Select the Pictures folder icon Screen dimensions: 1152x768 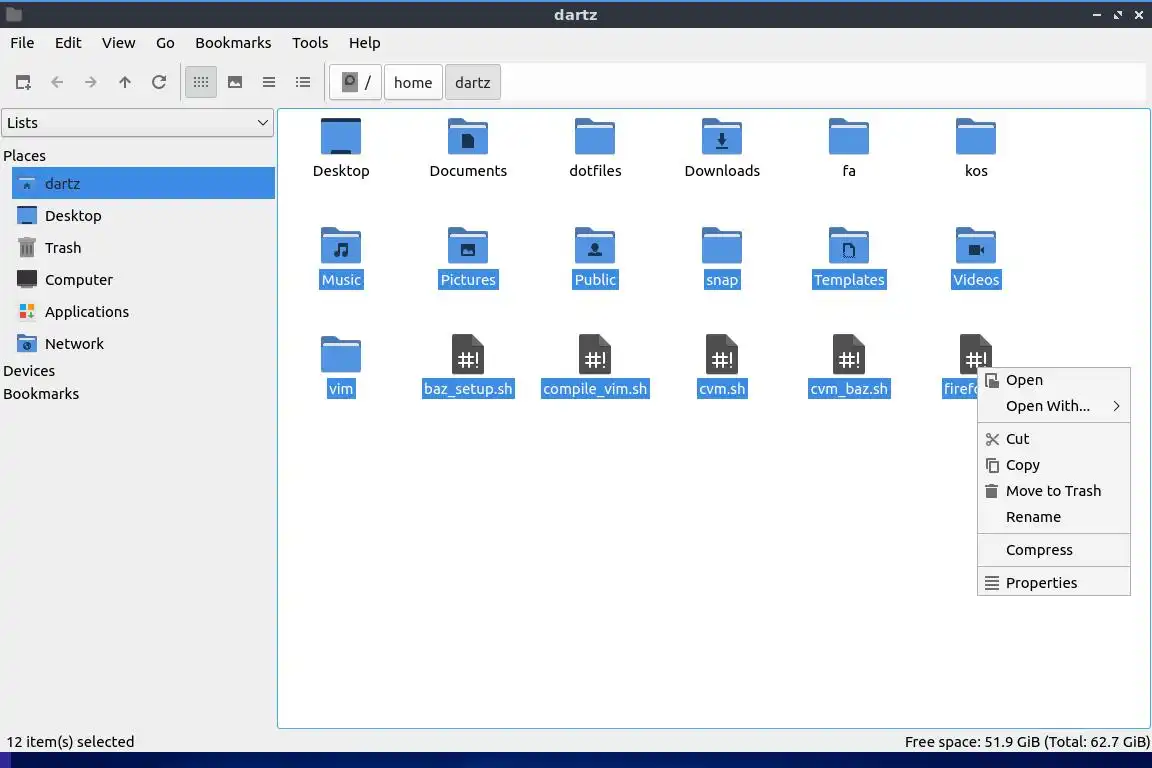(468, 245)
